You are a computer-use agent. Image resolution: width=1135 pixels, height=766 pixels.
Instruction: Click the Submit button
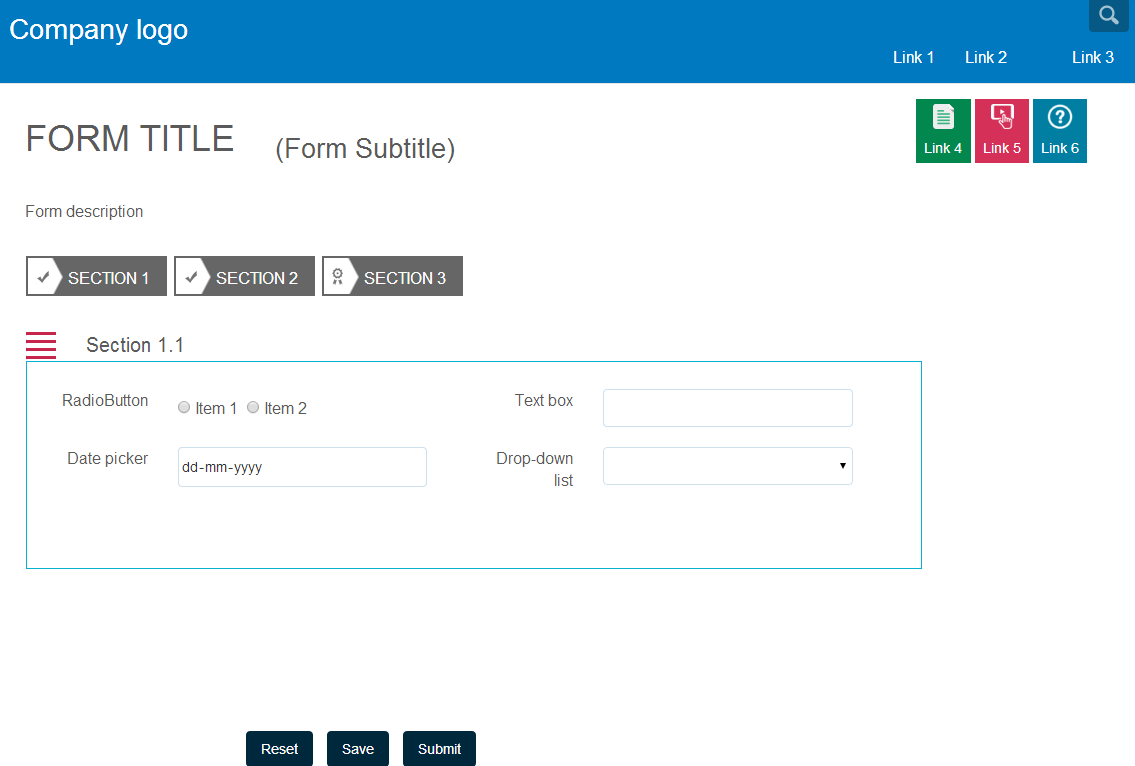pos(439,749)
